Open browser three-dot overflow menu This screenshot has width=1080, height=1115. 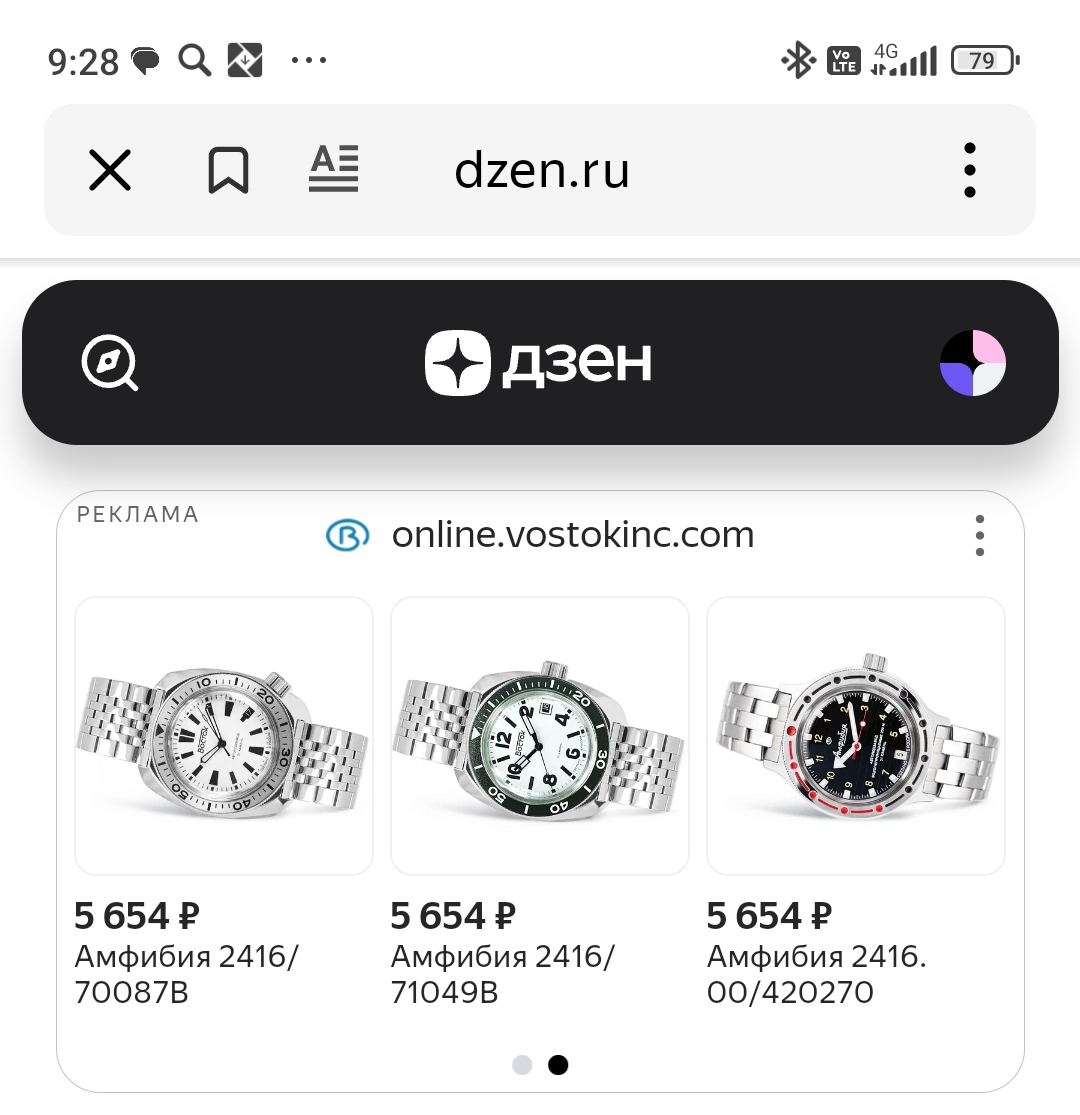(969, 170)
